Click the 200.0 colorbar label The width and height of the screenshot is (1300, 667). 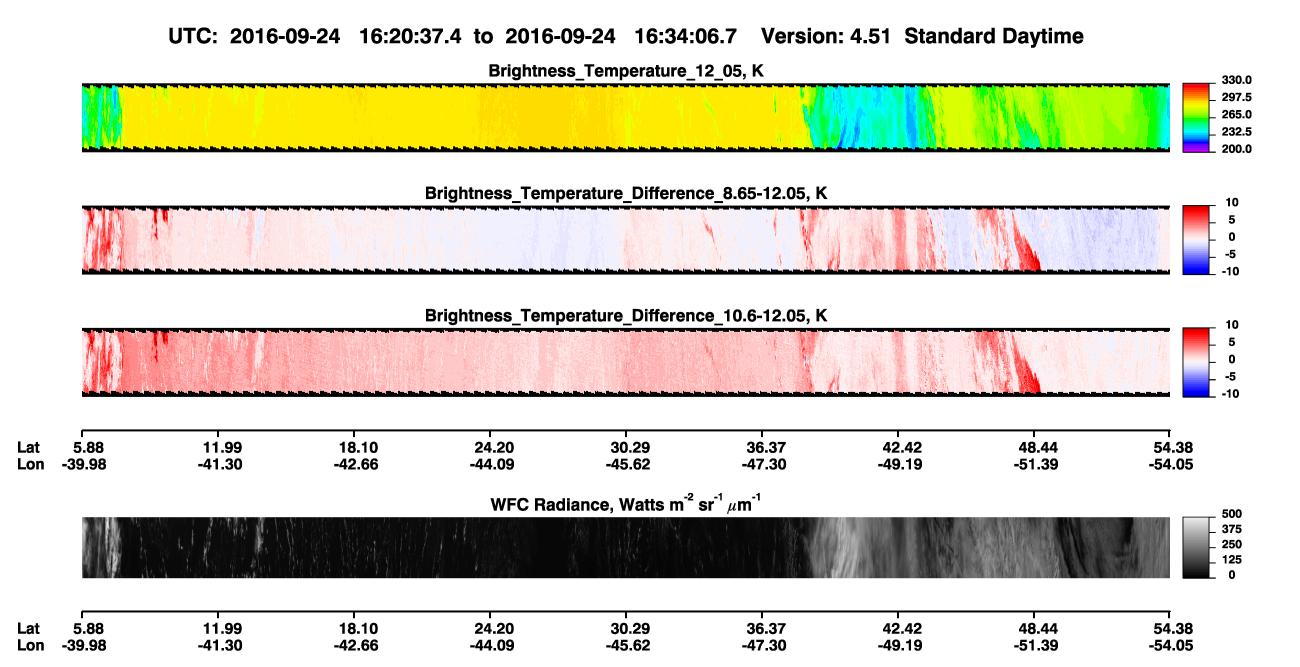click(x=1235, y=148)
